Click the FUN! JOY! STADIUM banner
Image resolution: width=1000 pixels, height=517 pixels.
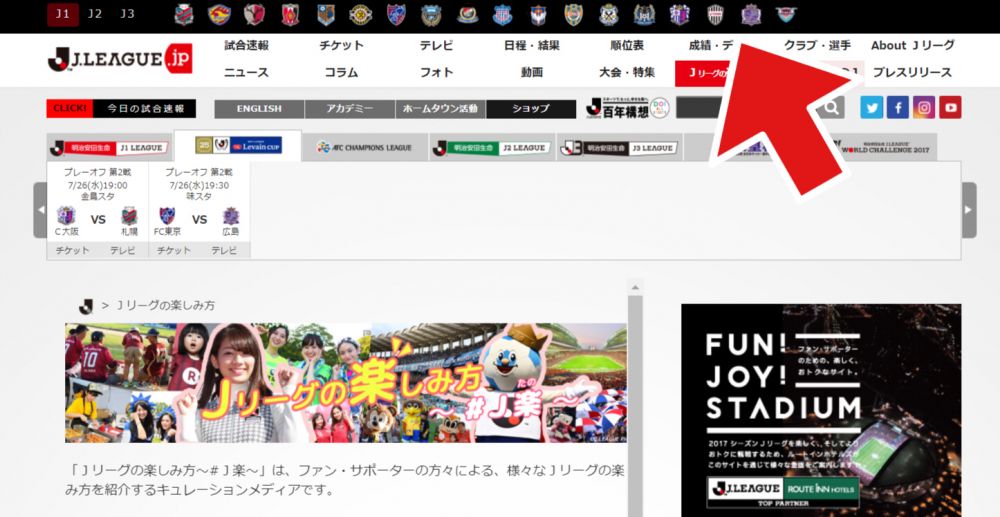click(820, 410)
